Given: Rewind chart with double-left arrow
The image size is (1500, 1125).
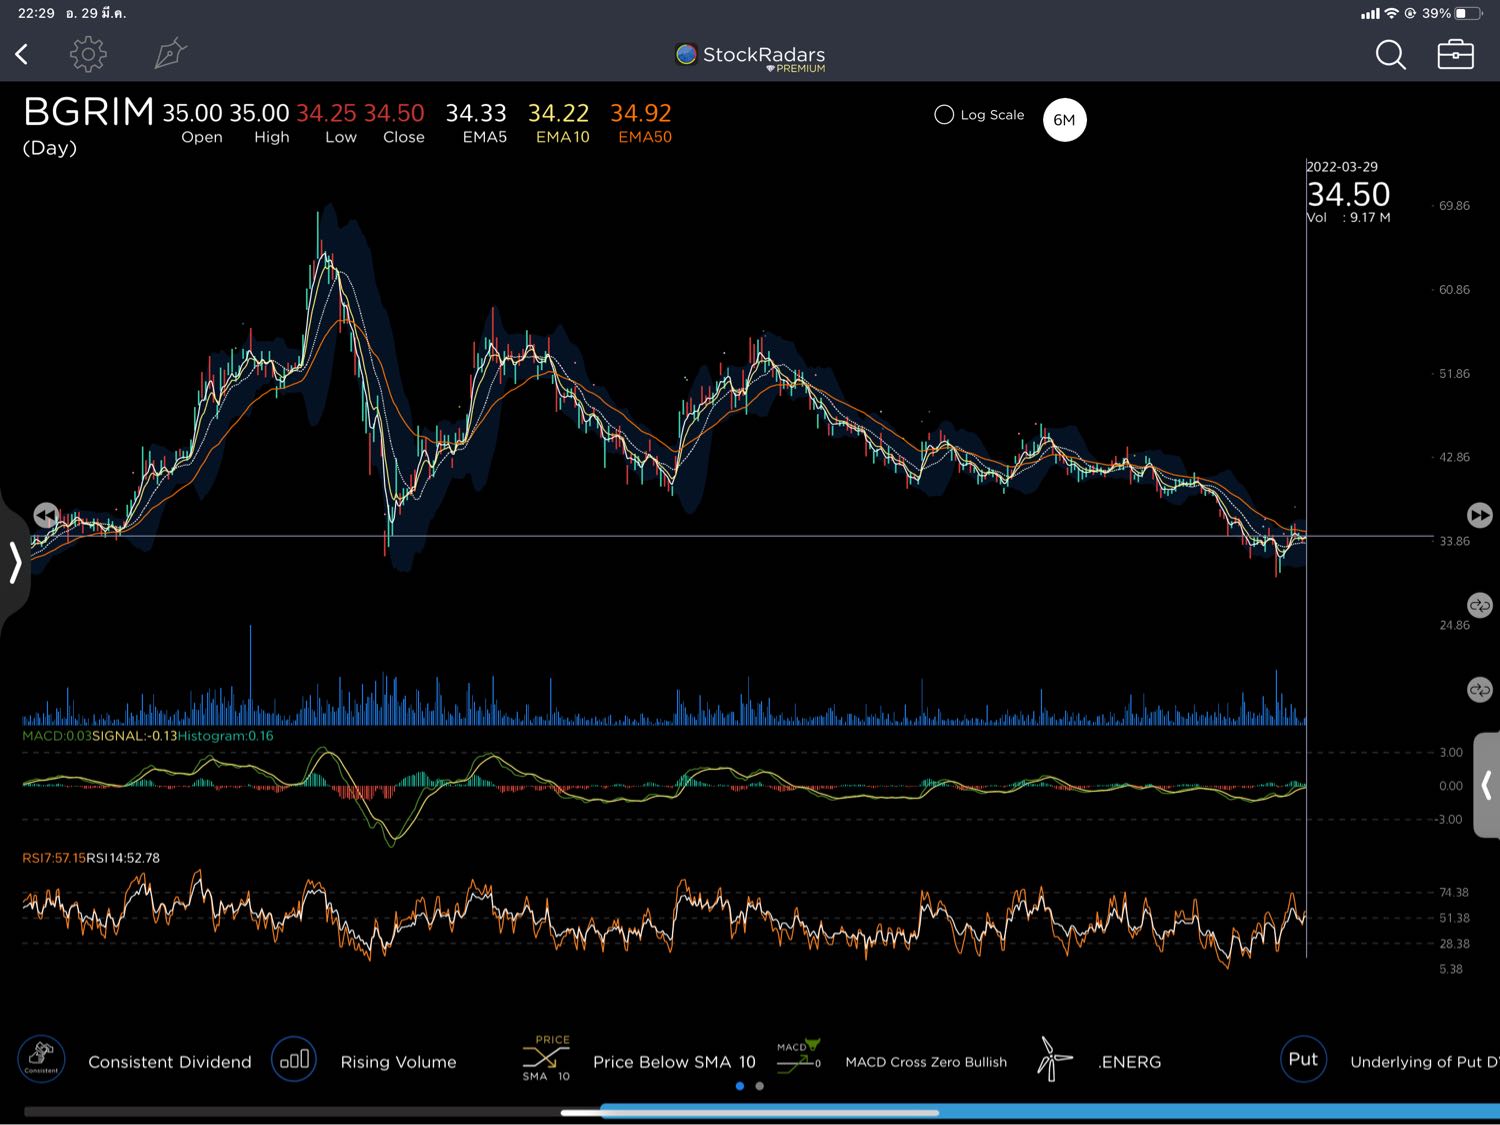Looking at the screenshot, I should (45, 515).
